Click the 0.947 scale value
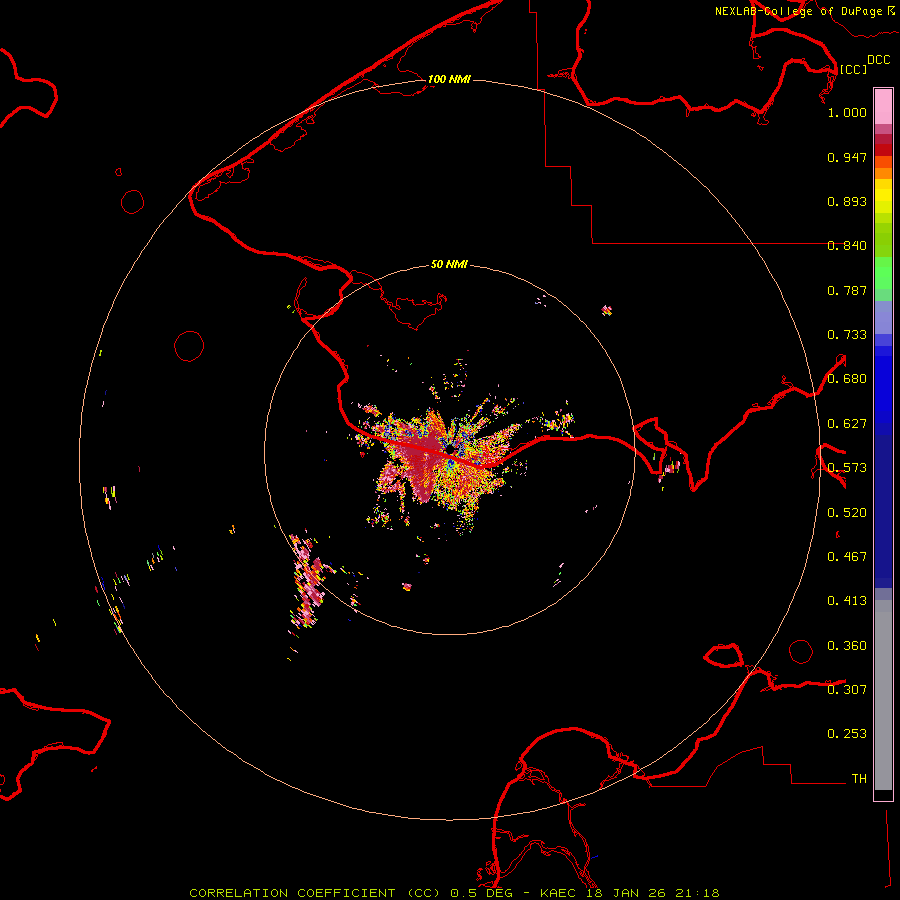 (846, 157)
